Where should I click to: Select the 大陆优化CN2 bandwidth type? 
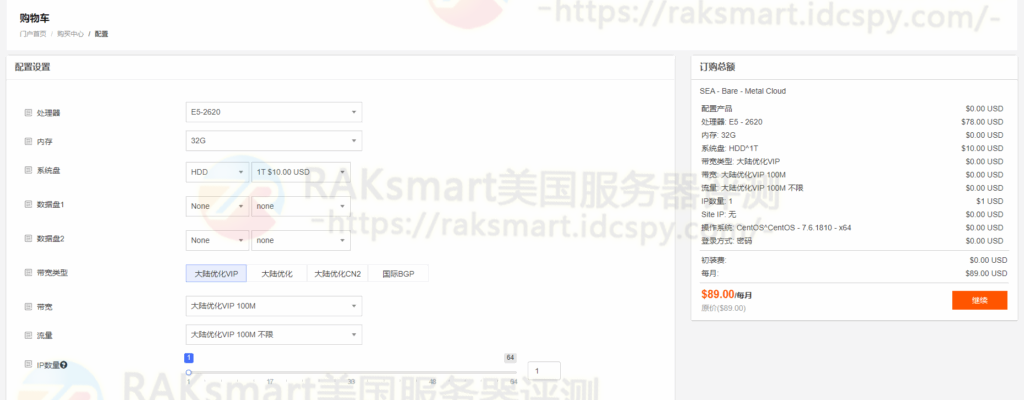click(337, 273)
